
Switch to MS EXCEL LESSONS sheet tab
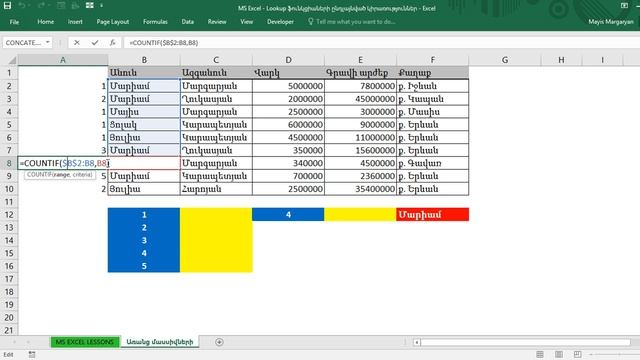85,342
